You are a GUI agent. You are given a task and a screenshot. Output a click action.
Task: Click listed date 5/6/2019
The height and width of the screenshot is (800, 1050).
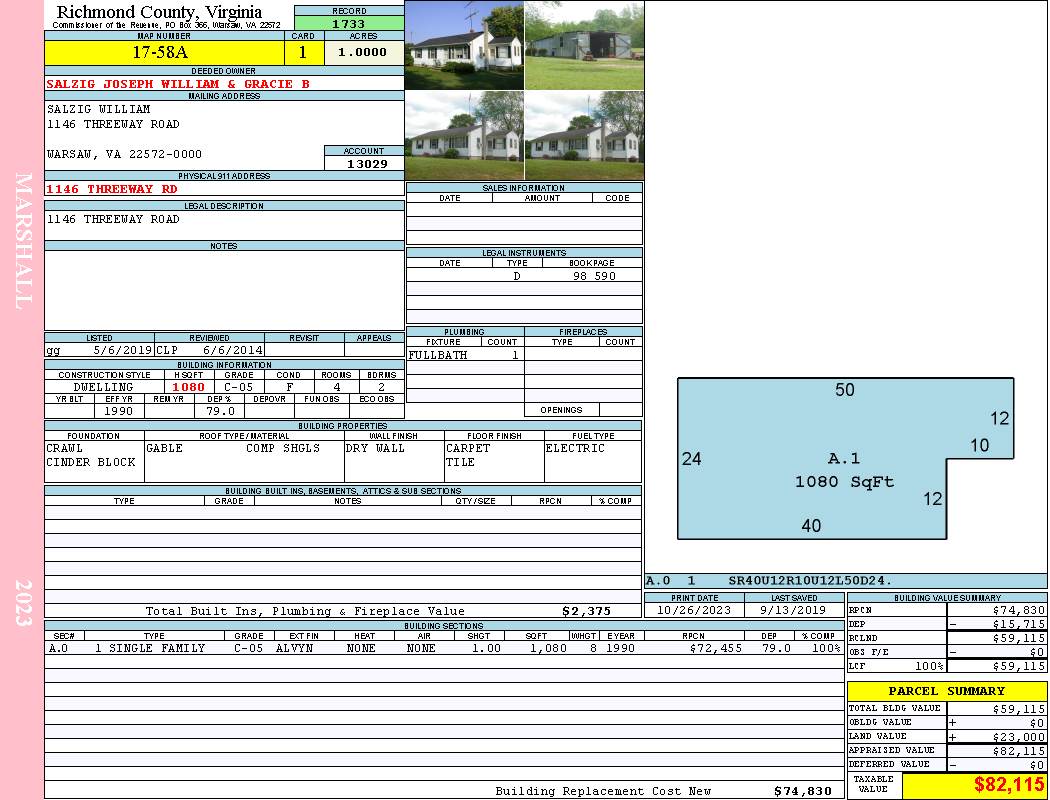[123, 350]
